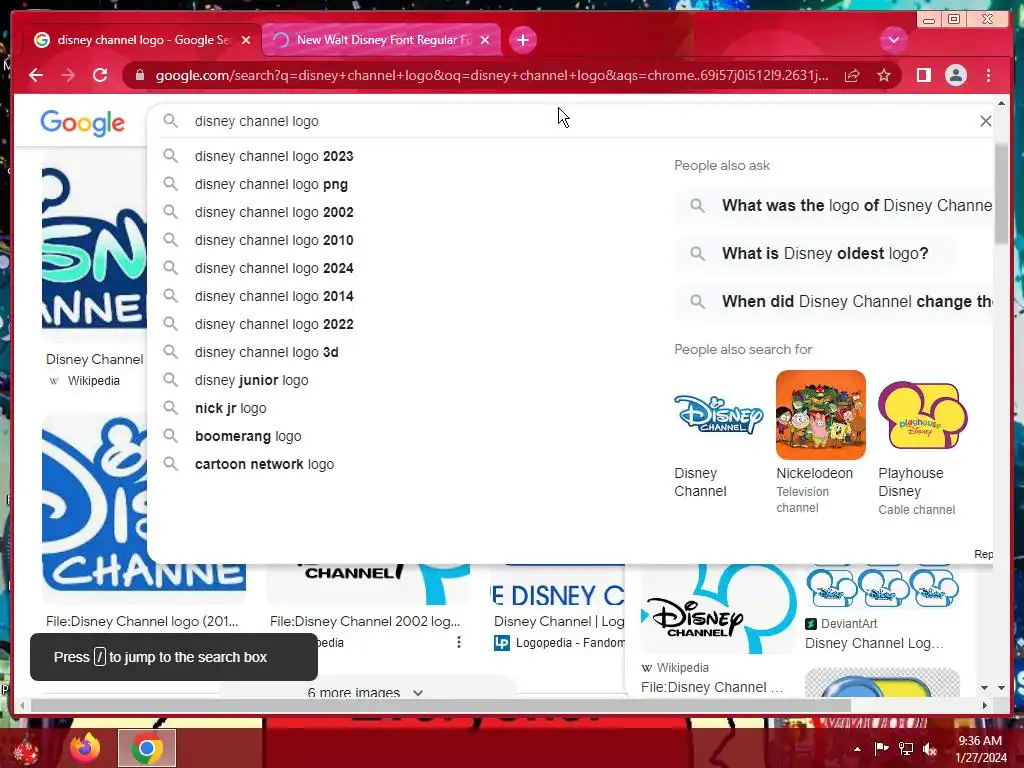
Task: Open the Nickelodeon related search thumbnail
Action: pos(821,415)
